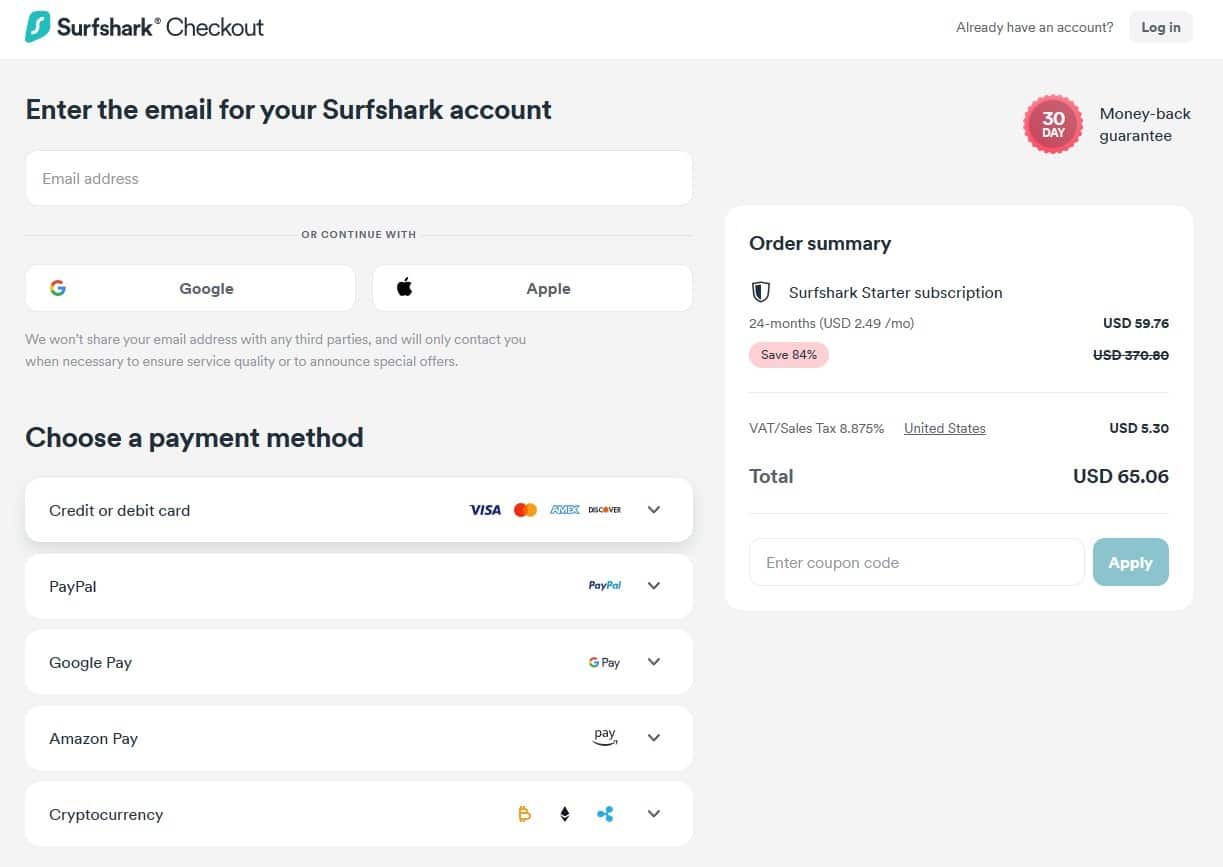Image resolution: width=1223 pixels, height=867 pixels.
Task: Click the Visa card icon
Action: 485,510
